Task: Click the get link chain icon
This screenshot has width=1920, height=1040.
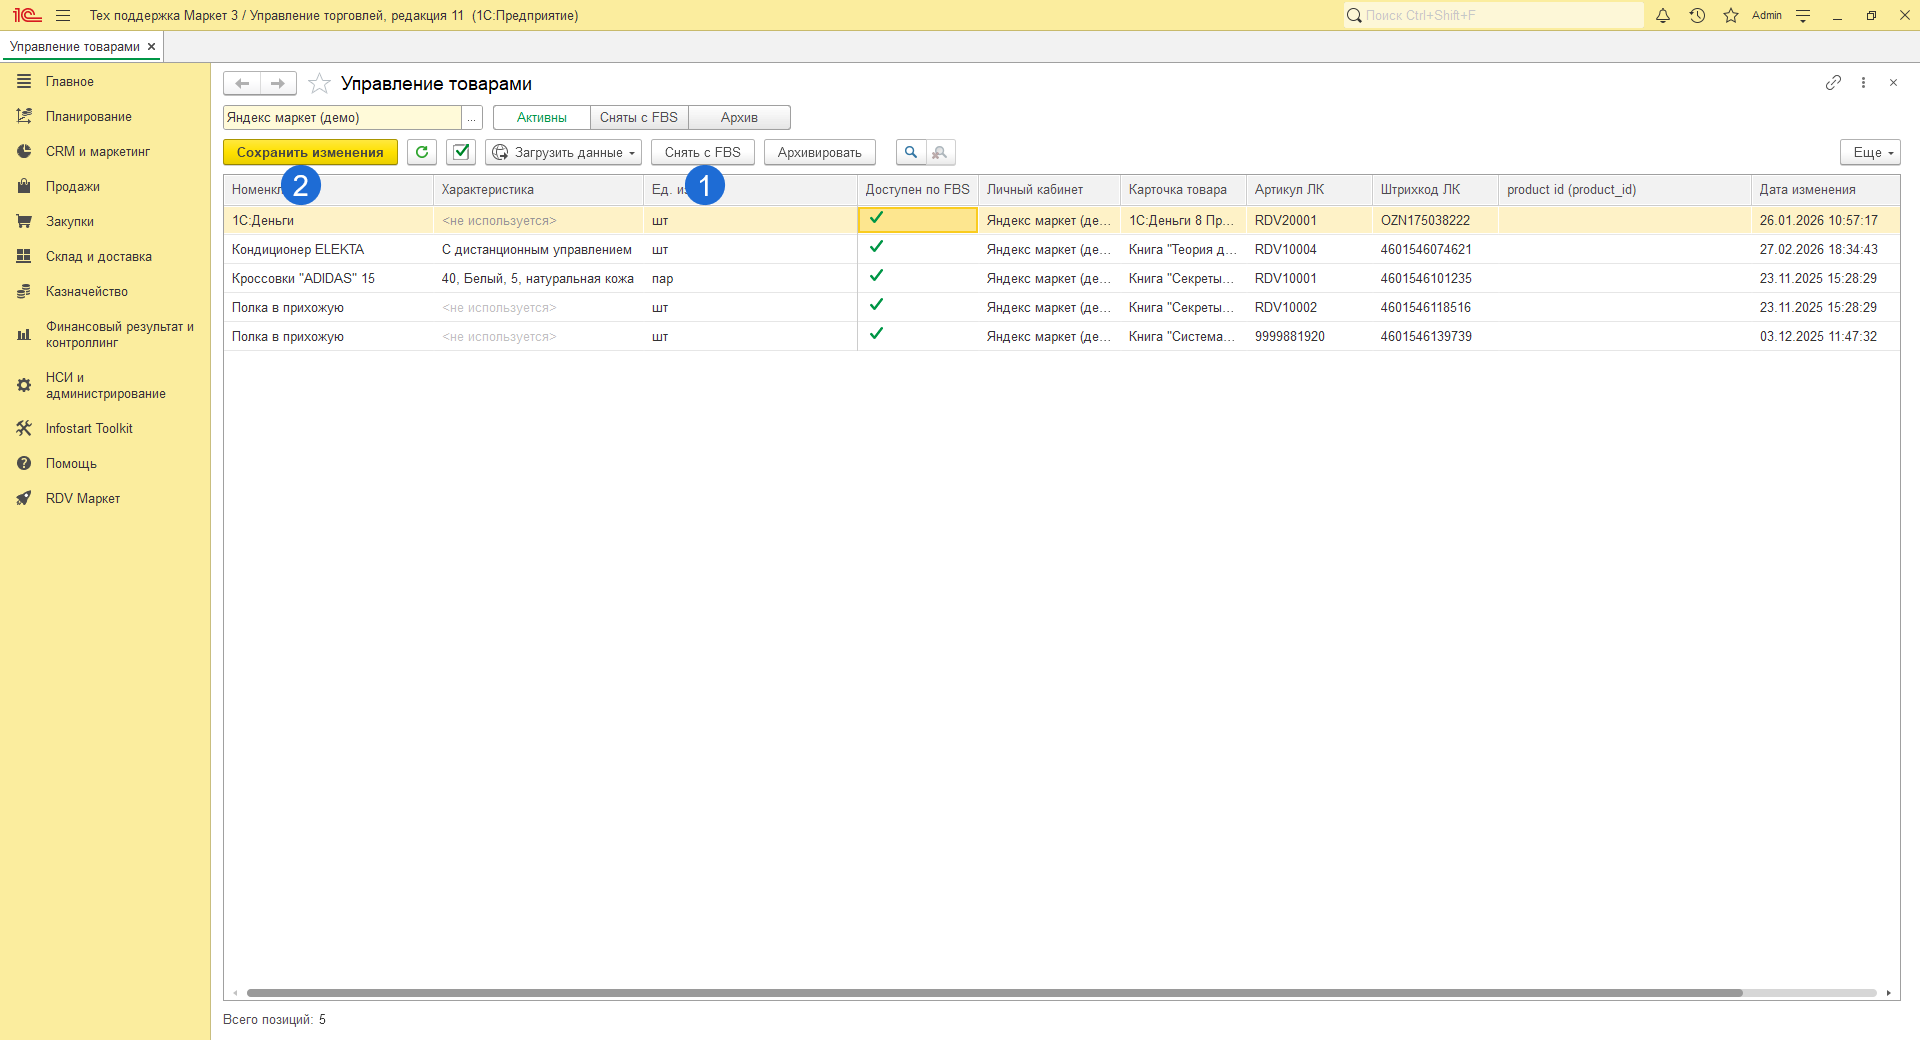Action: pyautogui.click(x=1833, y=83)
